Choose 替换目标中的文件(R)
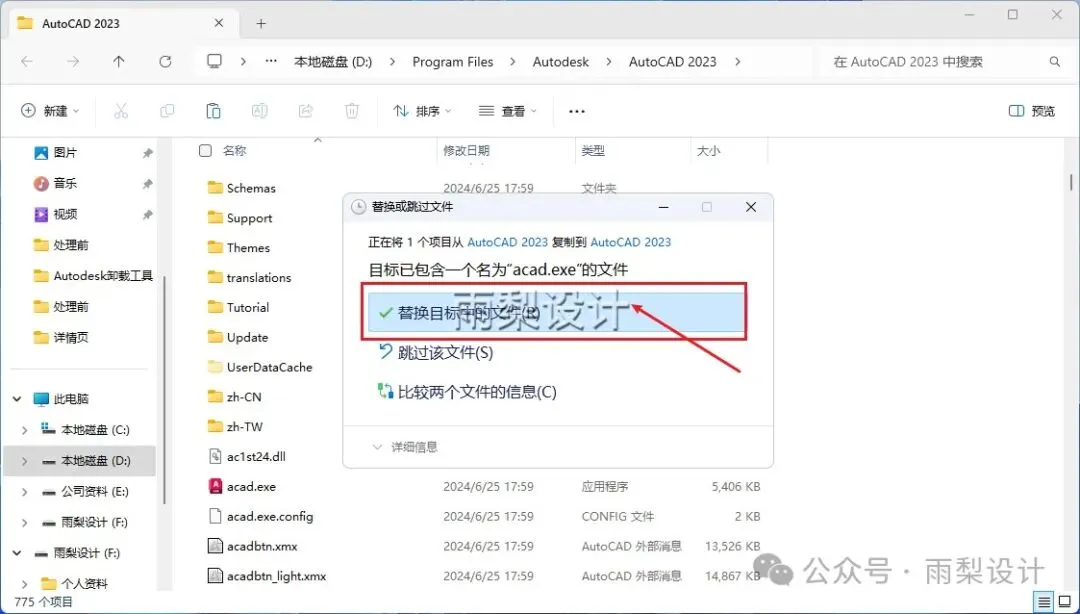 click(x=556, y=312)
